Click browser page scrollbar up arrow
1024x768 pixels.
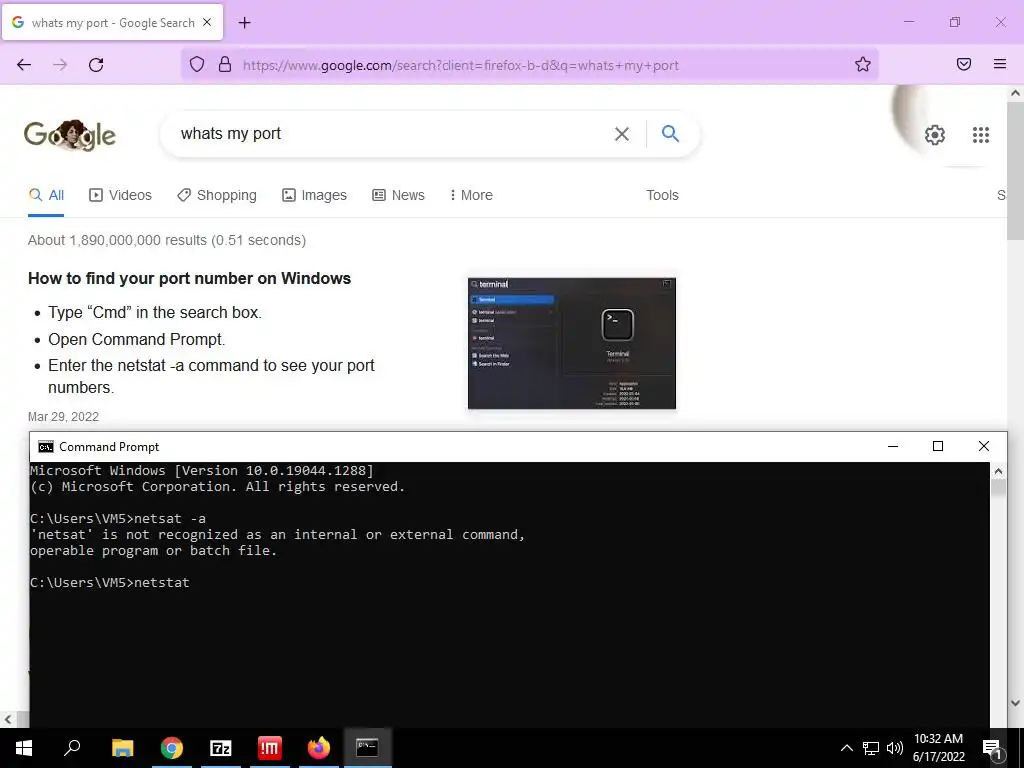1015,93
